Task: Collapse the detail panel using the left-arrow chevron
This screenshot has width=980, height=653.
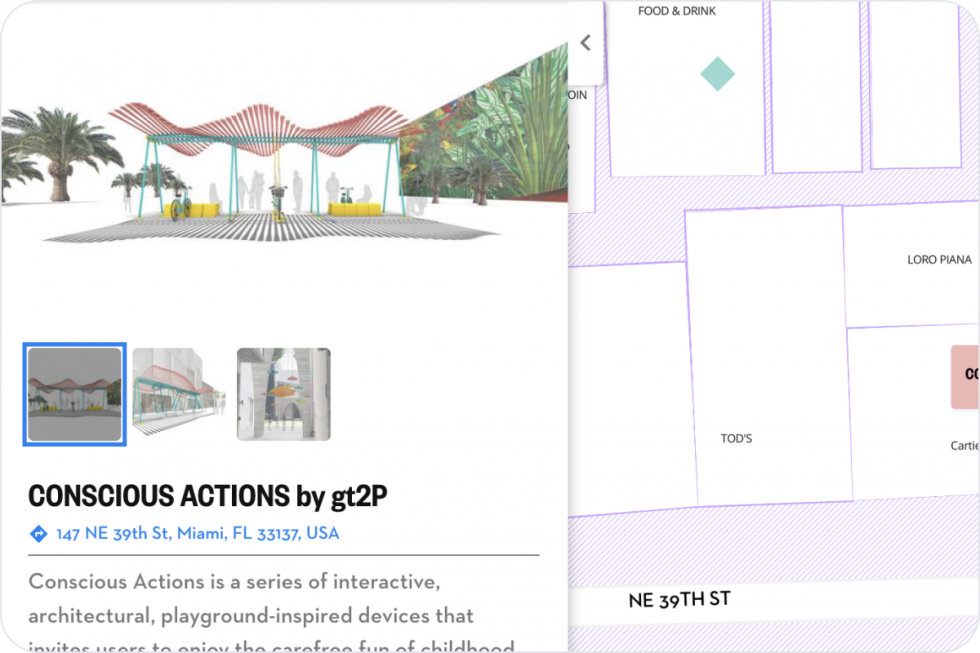Action: pyautogui.click(x=585, y=42)
